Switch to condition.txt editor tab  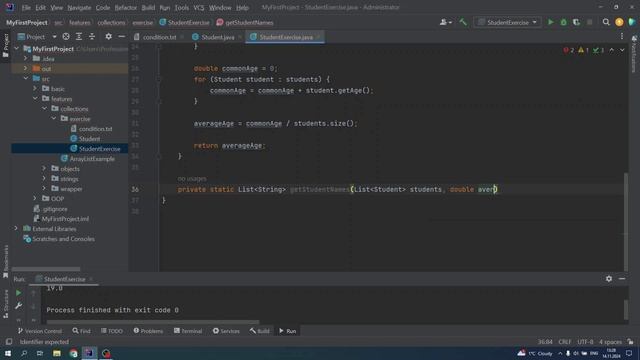tap(159, 37)
